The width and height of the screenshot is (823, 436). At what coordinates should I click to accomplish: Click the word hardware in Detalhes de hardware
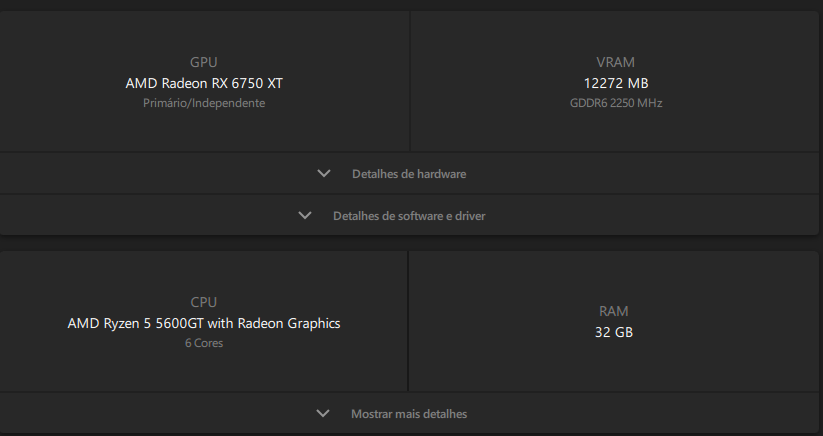441,174
